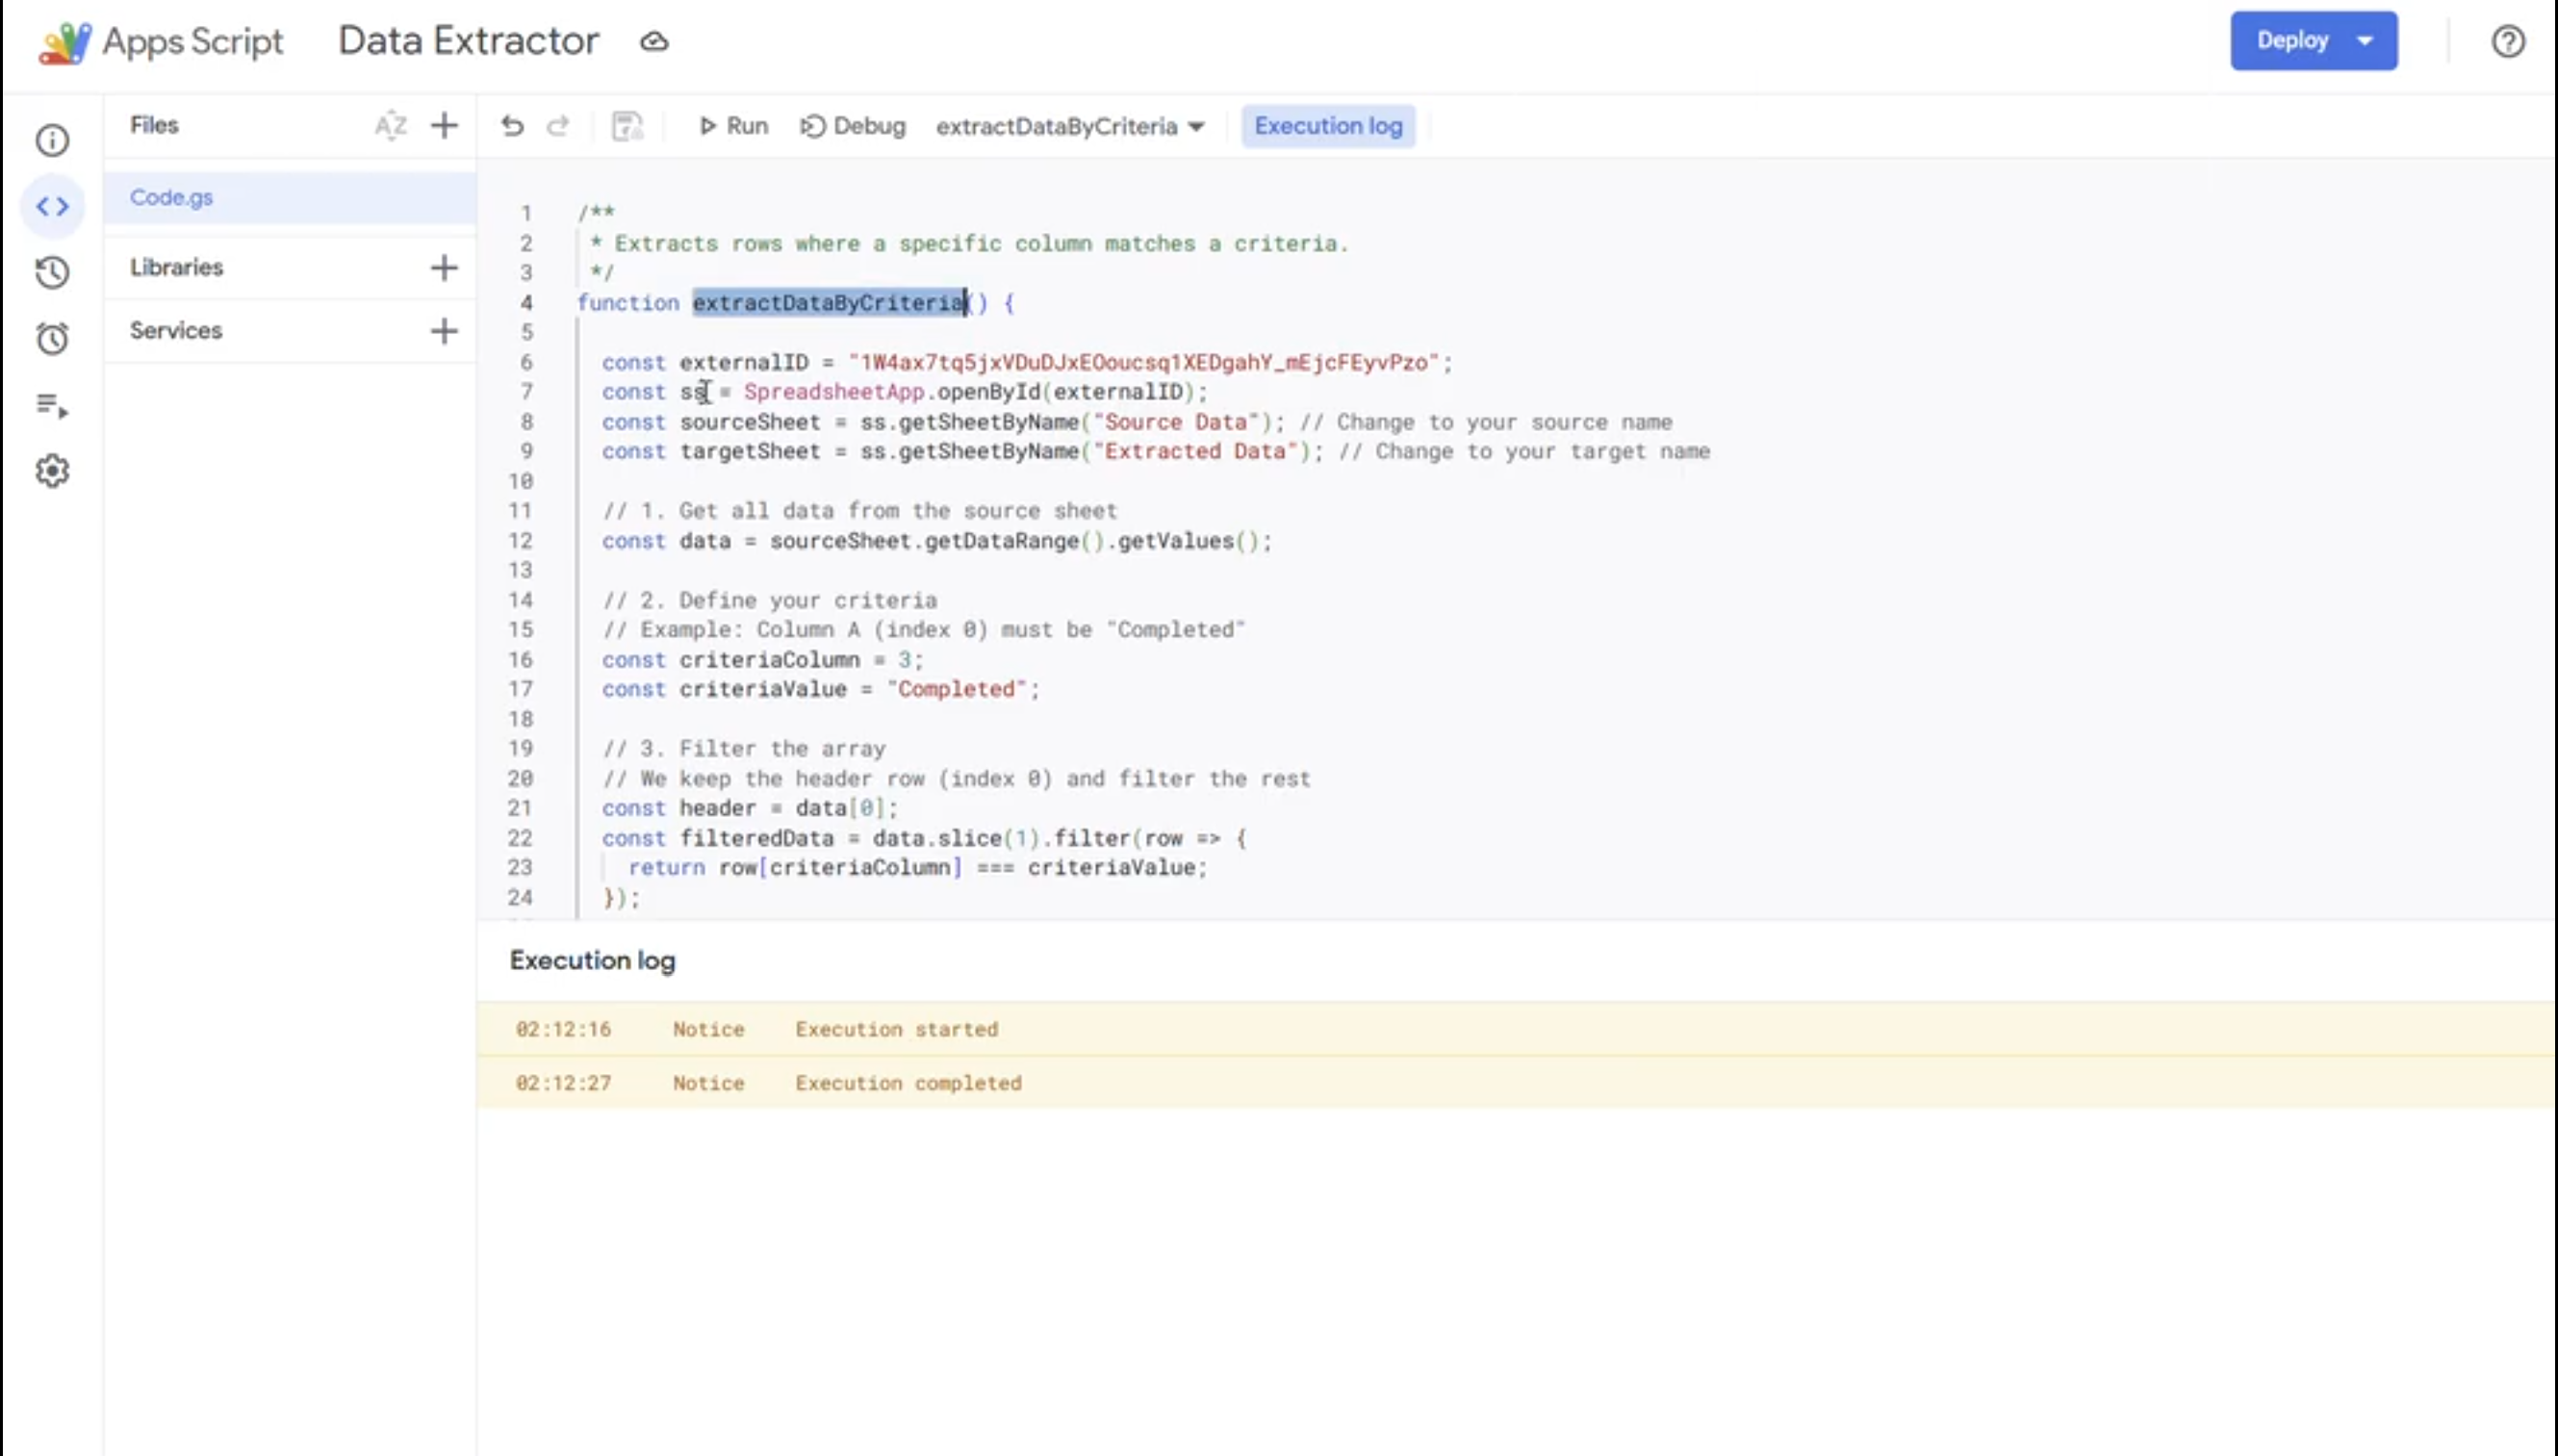This screenshot has width=2558, height=1456.
Task: Add a library to the project
Action: pos(444,267)
